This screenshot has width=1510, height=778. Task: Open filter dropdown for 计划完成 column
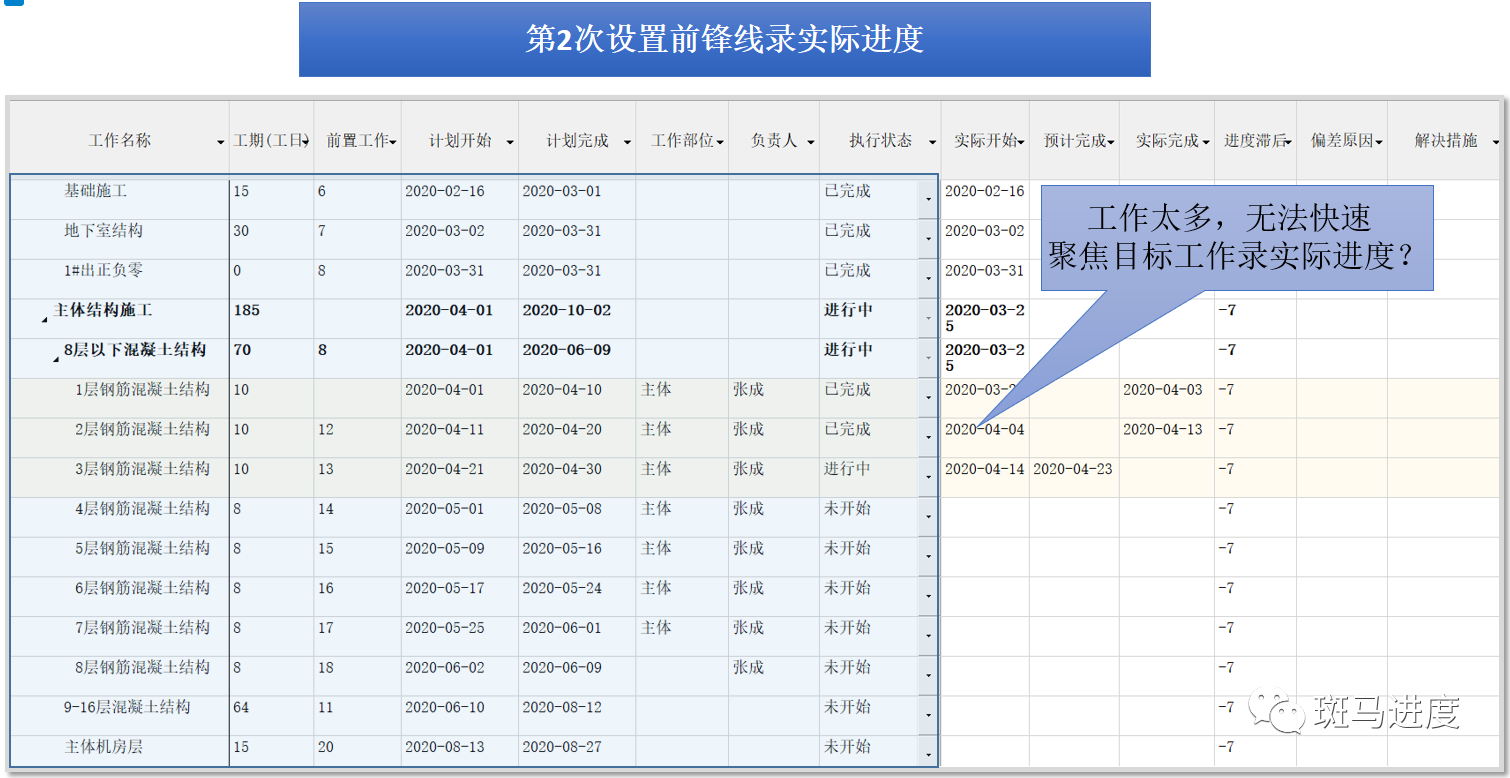[x=627, y=143]
